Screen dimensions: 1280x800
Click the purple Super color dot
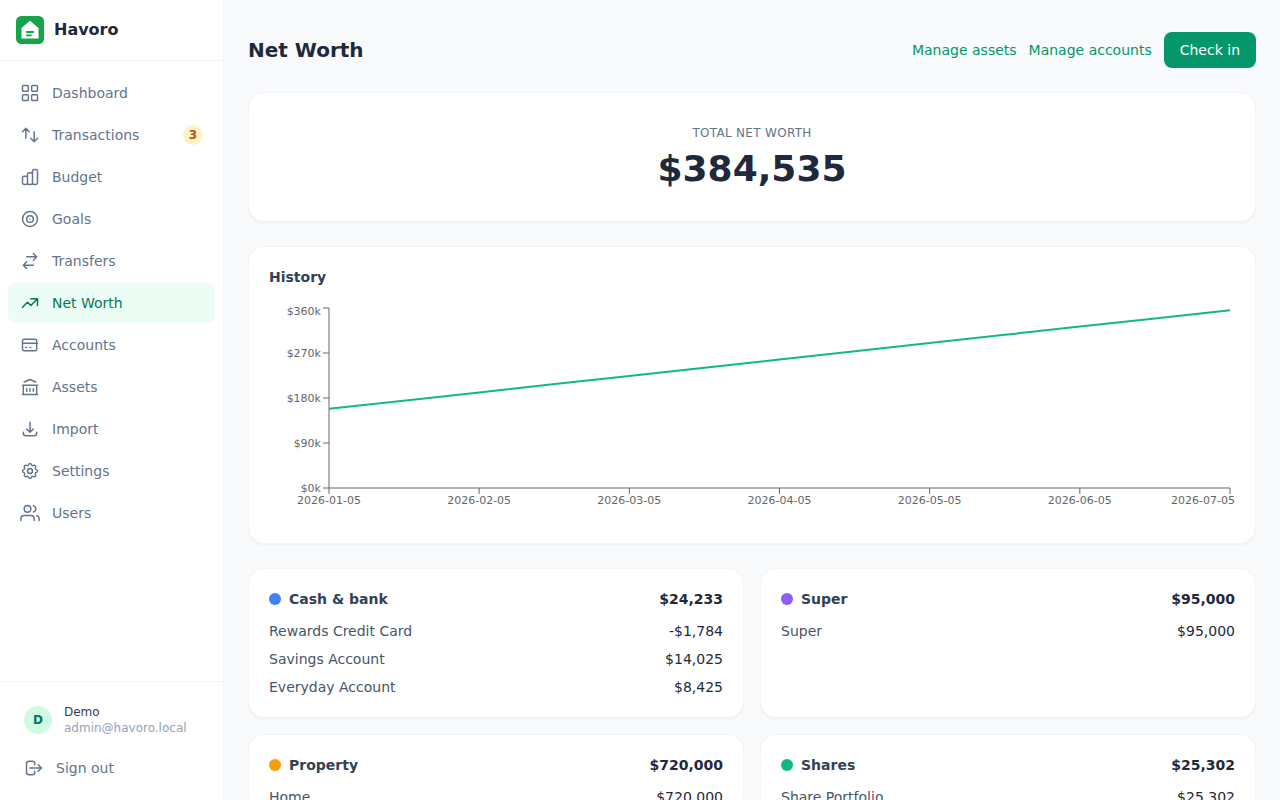pyautogui.click(x=787, y=599)
